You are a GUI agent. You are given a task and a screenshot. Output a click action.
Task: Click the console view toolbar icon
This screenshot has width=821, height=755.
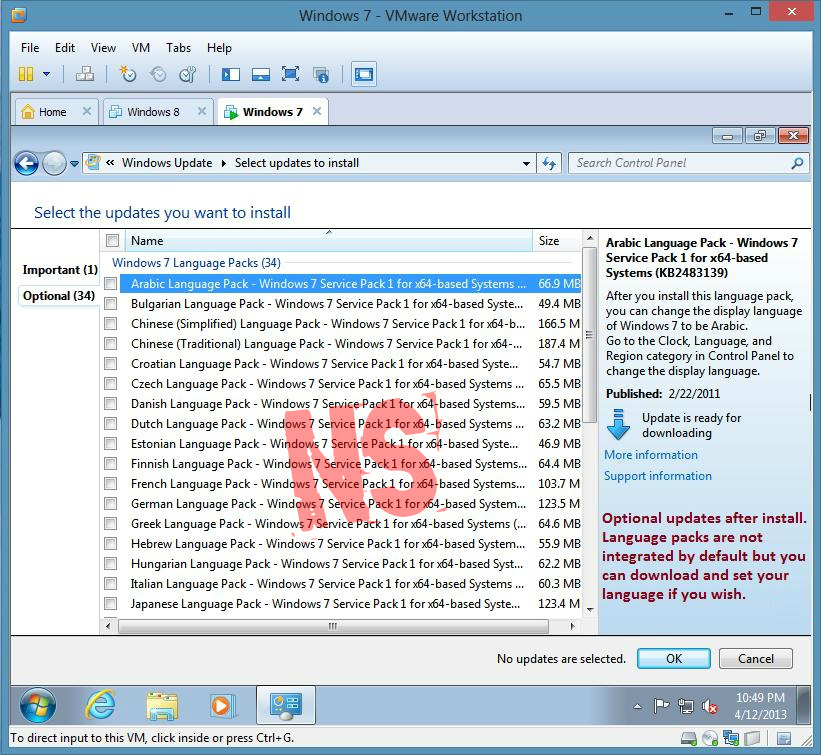[364, 74]
